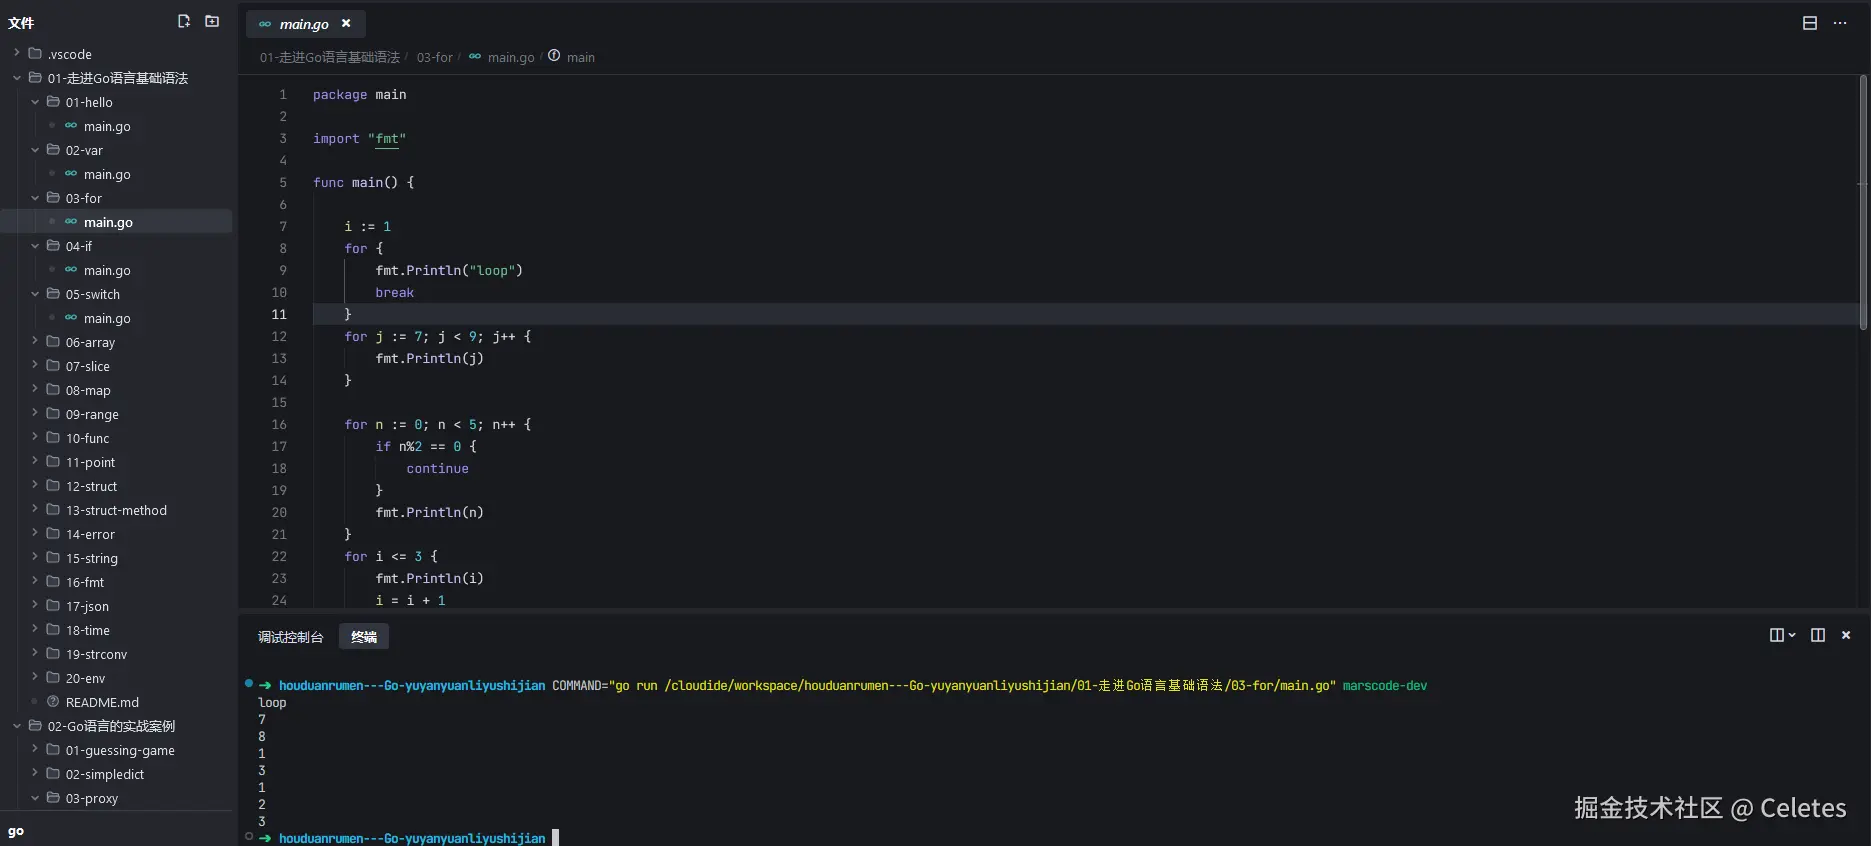Image resolution: width=1871 pixels, height=846 pixels.
Task: Click 'package main' on line 1
Action: (359, 94)
